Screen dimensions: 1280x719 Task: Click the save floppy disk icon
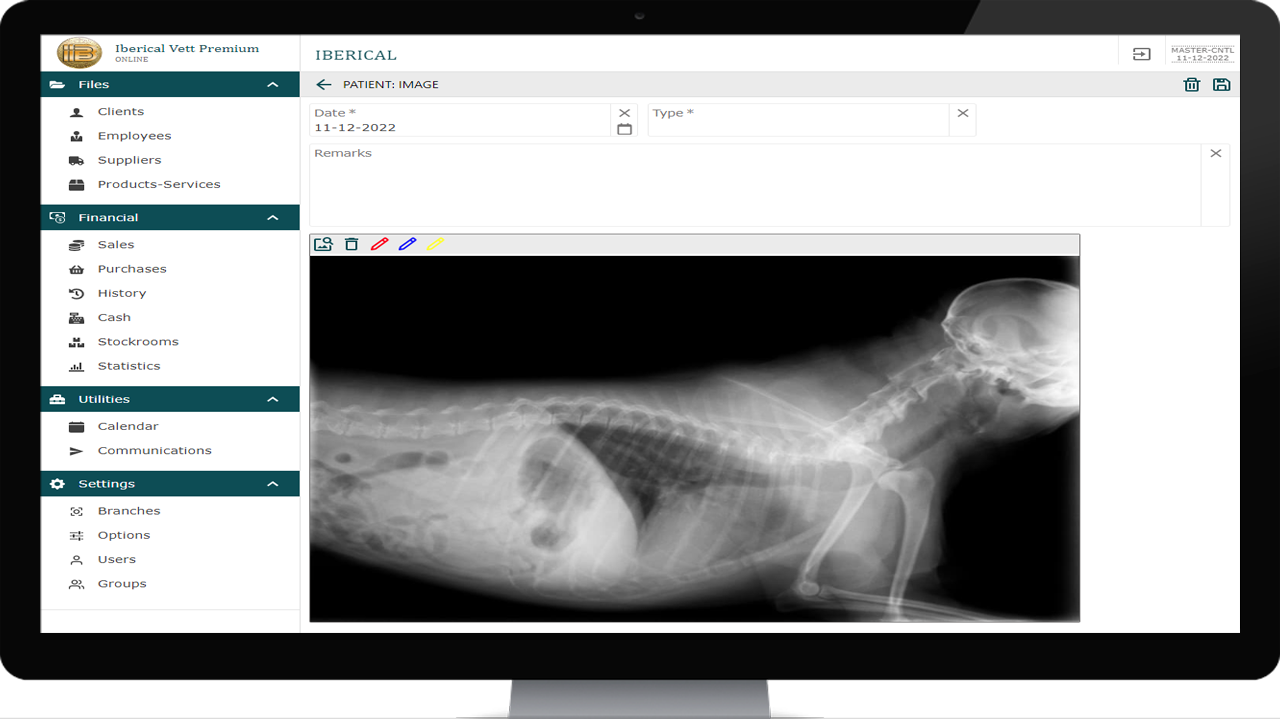[x=1221, y=85]
